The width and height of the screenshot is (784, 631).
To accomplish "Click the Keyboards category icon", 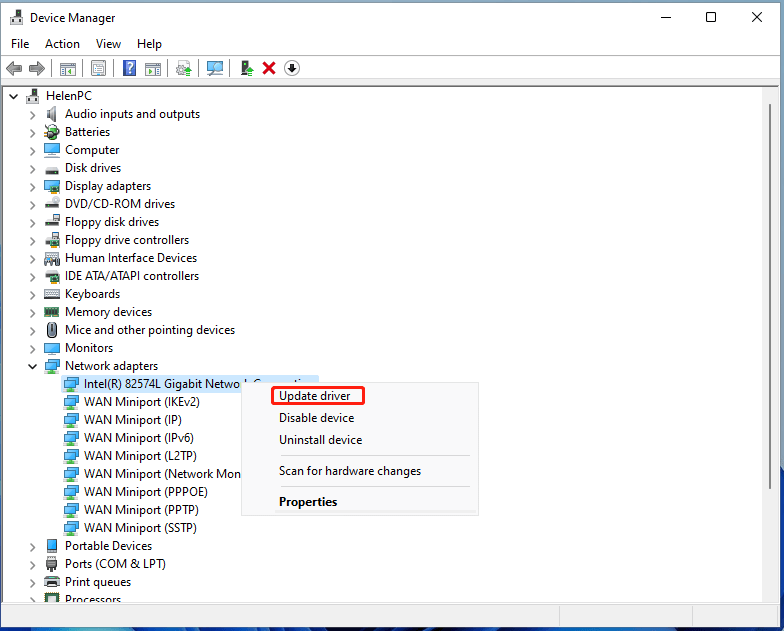I will point(52,294).
